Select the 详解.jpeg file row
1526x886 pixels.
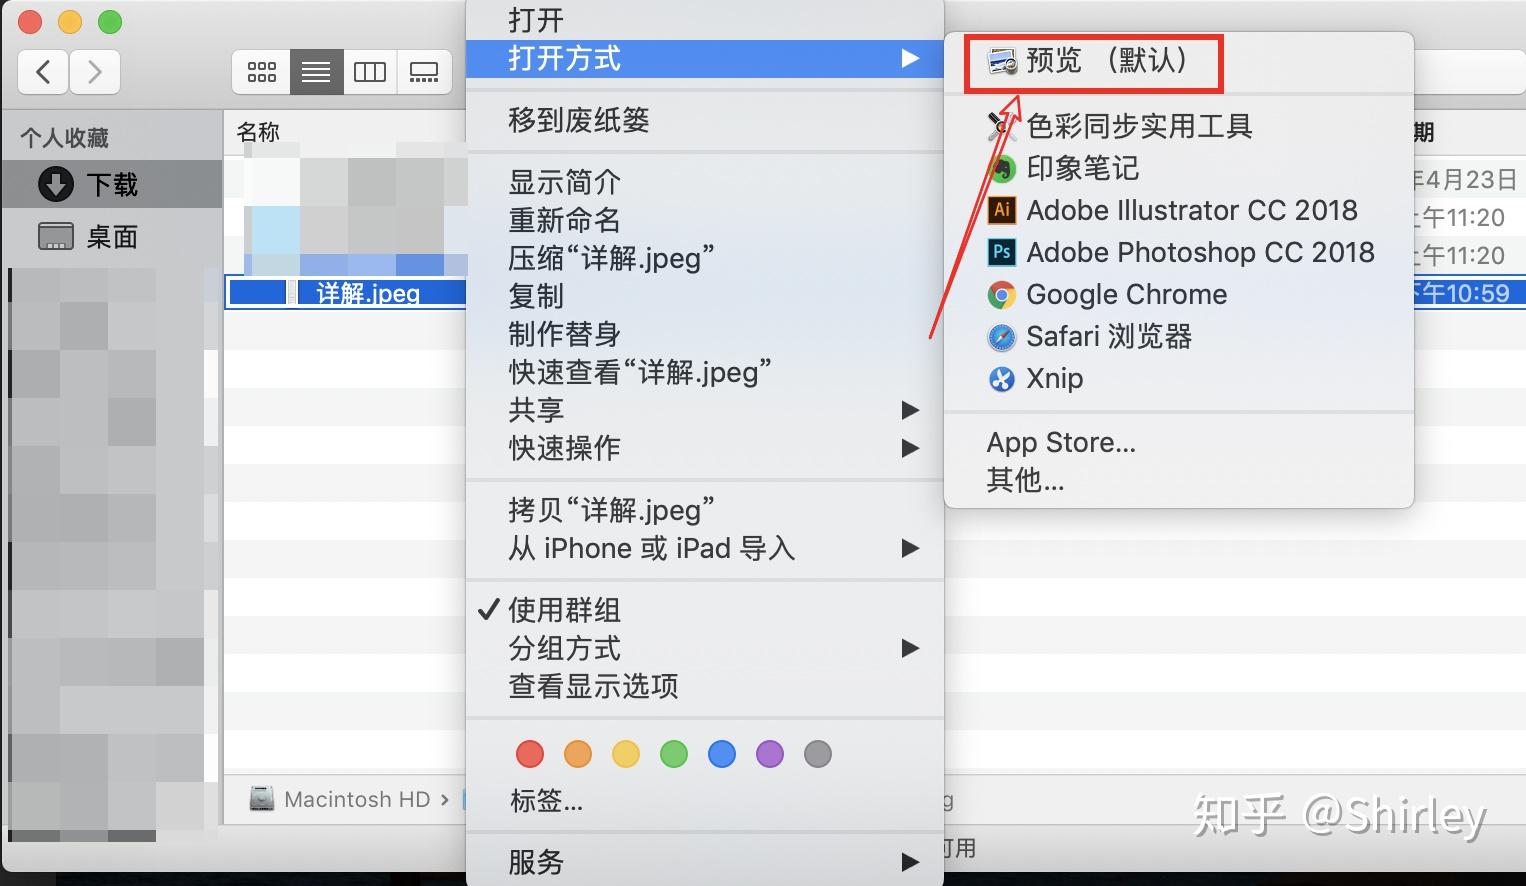(346, 293)
